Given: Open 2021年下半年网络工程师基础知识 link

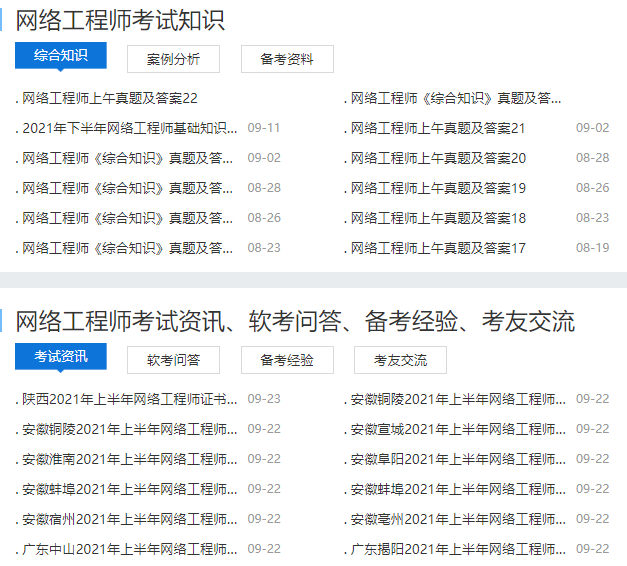Looking at the screenshot, I should coord(130,128).
